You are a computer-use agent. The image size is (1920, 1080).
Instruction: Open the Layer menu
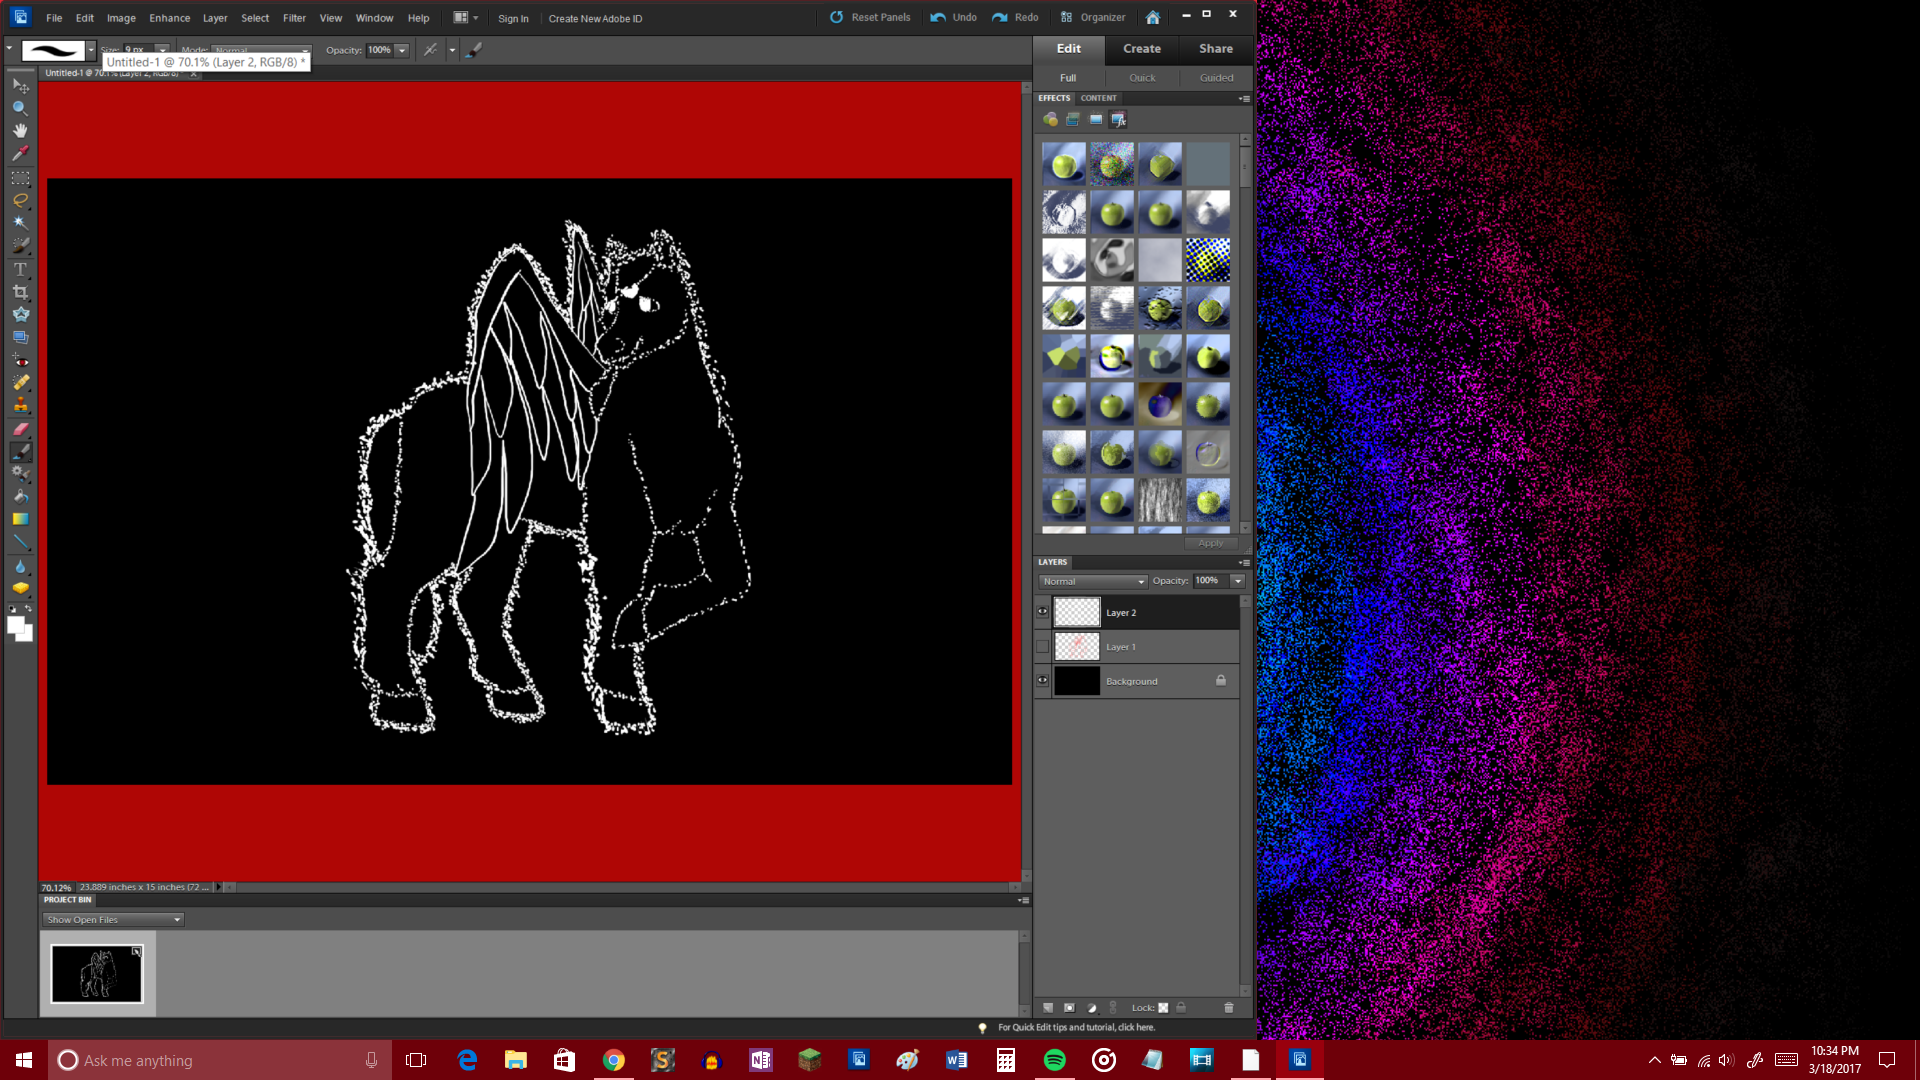[215, 18]
